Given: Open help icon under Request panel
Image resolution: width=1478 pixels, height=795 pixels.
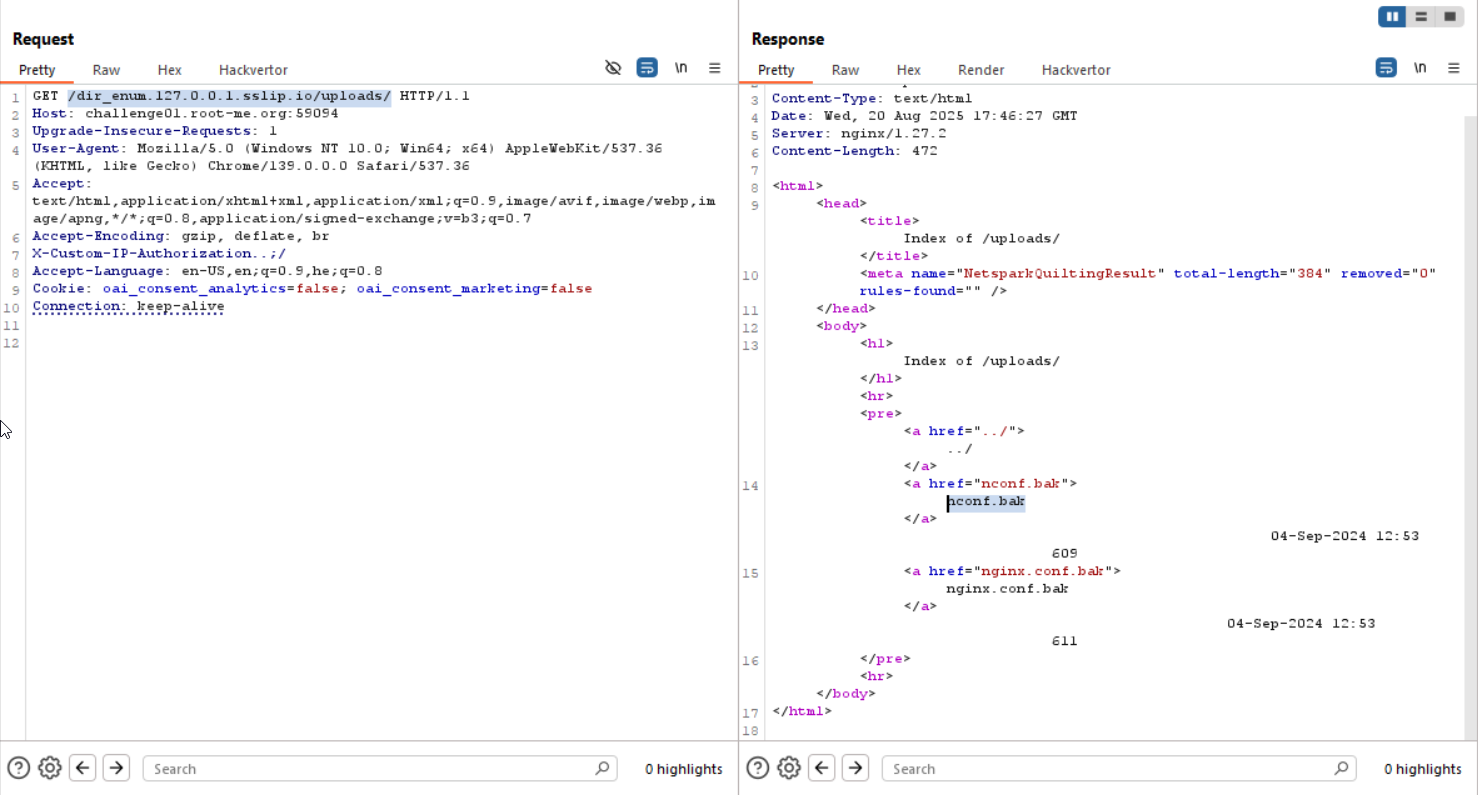Looking at the screenshot, I should (x=19, y=768).
